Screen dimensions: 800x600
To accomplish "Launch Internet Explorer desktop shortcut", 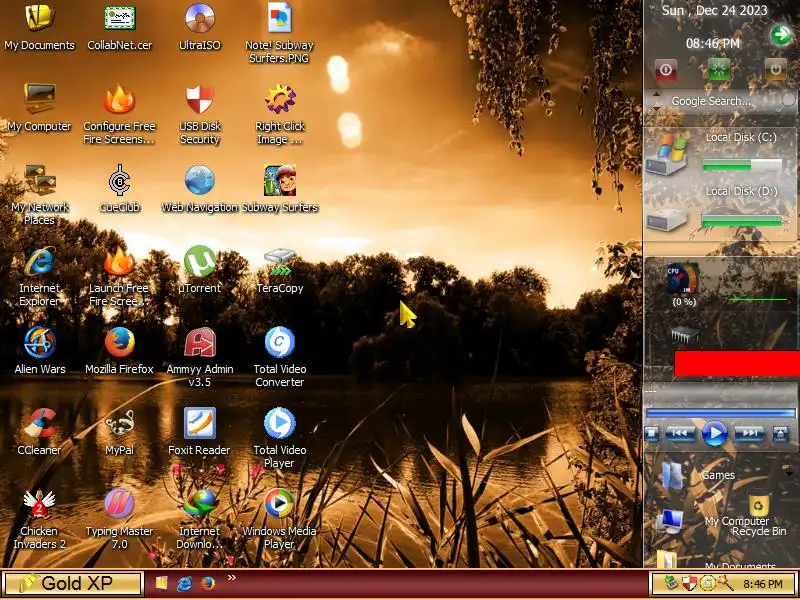I will tap(40, 276).
